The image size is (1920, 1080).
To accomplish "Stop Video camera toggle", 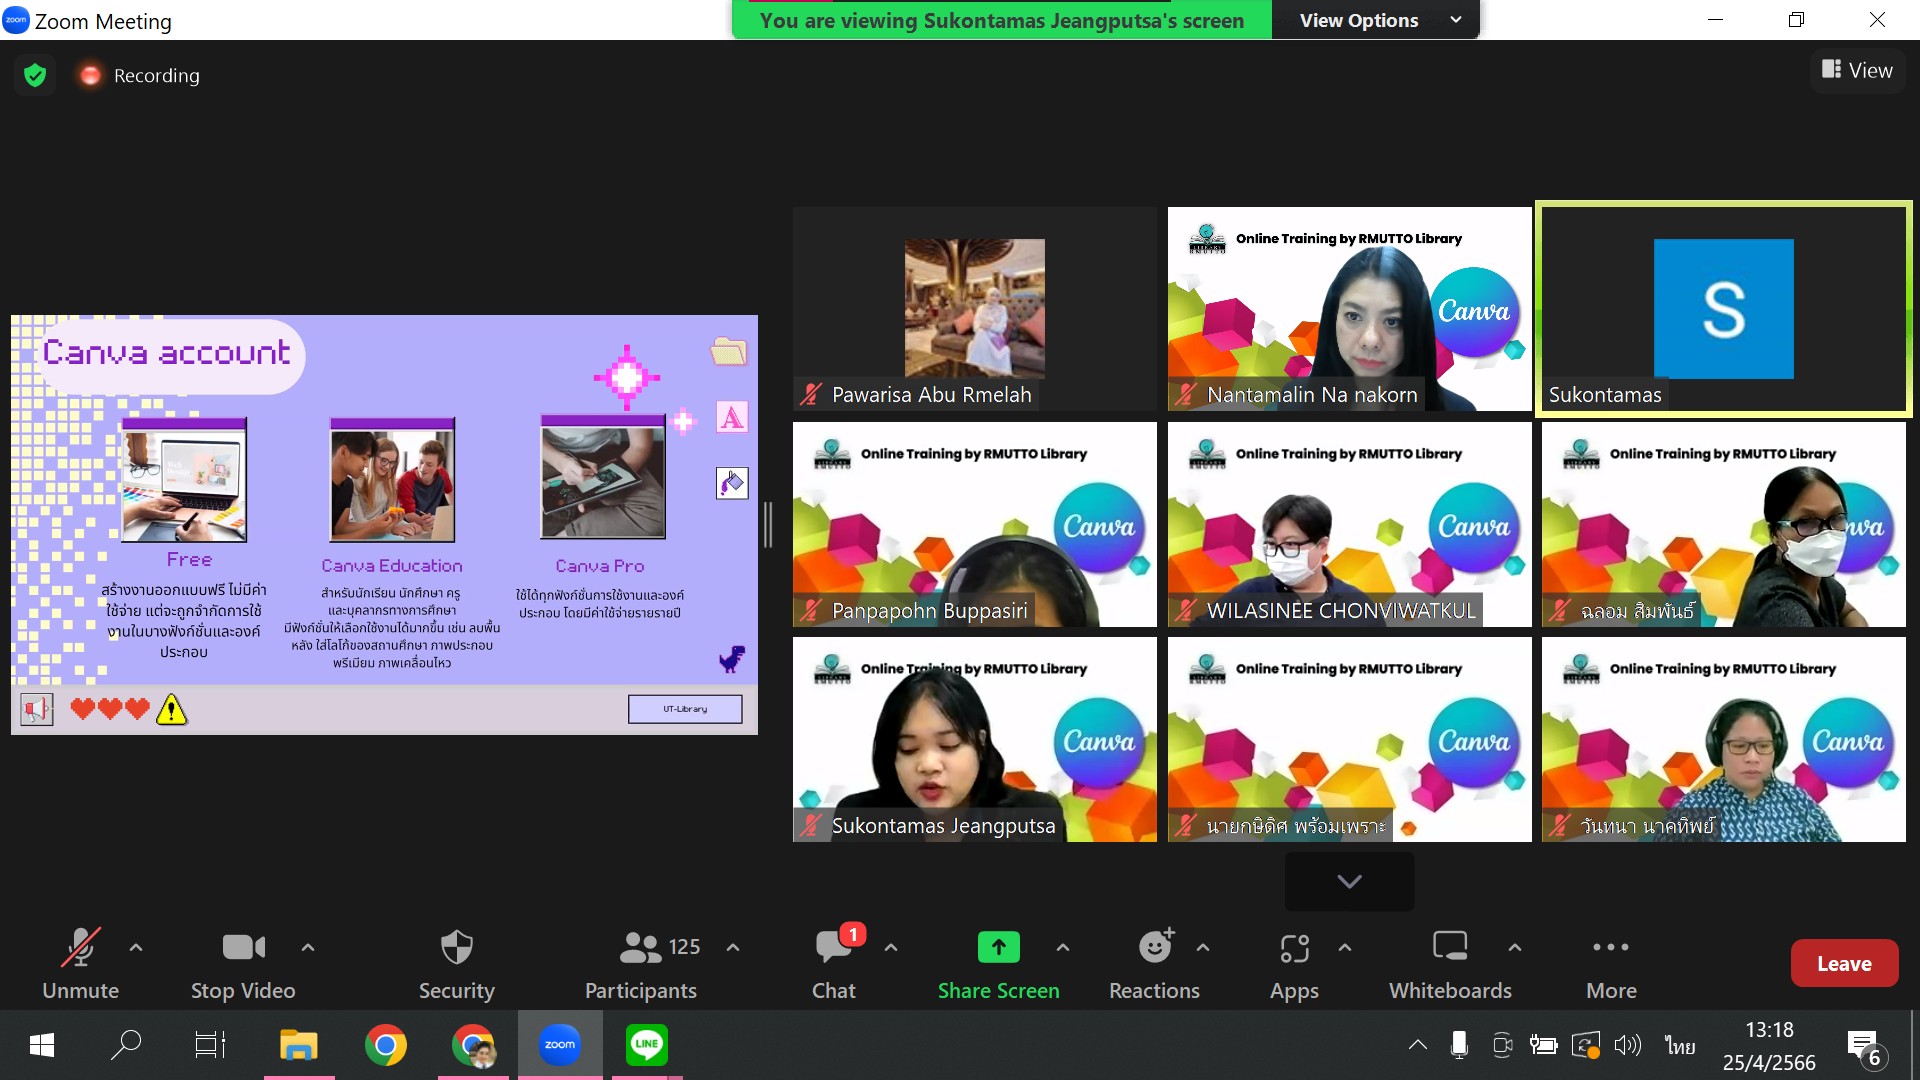I will (243, 964).
